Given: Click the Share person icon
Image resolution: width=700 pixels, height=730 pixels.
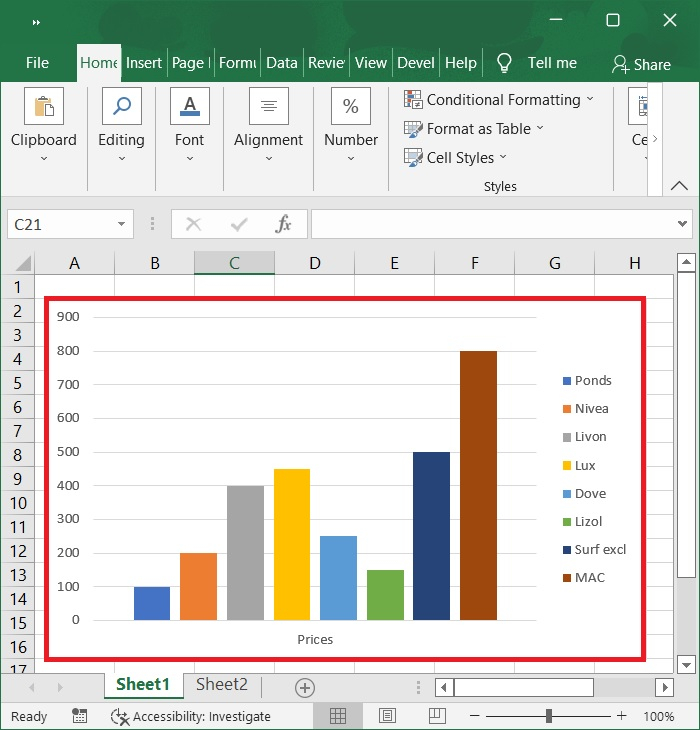Looking at the screenshot, I should tap(620, 64).
